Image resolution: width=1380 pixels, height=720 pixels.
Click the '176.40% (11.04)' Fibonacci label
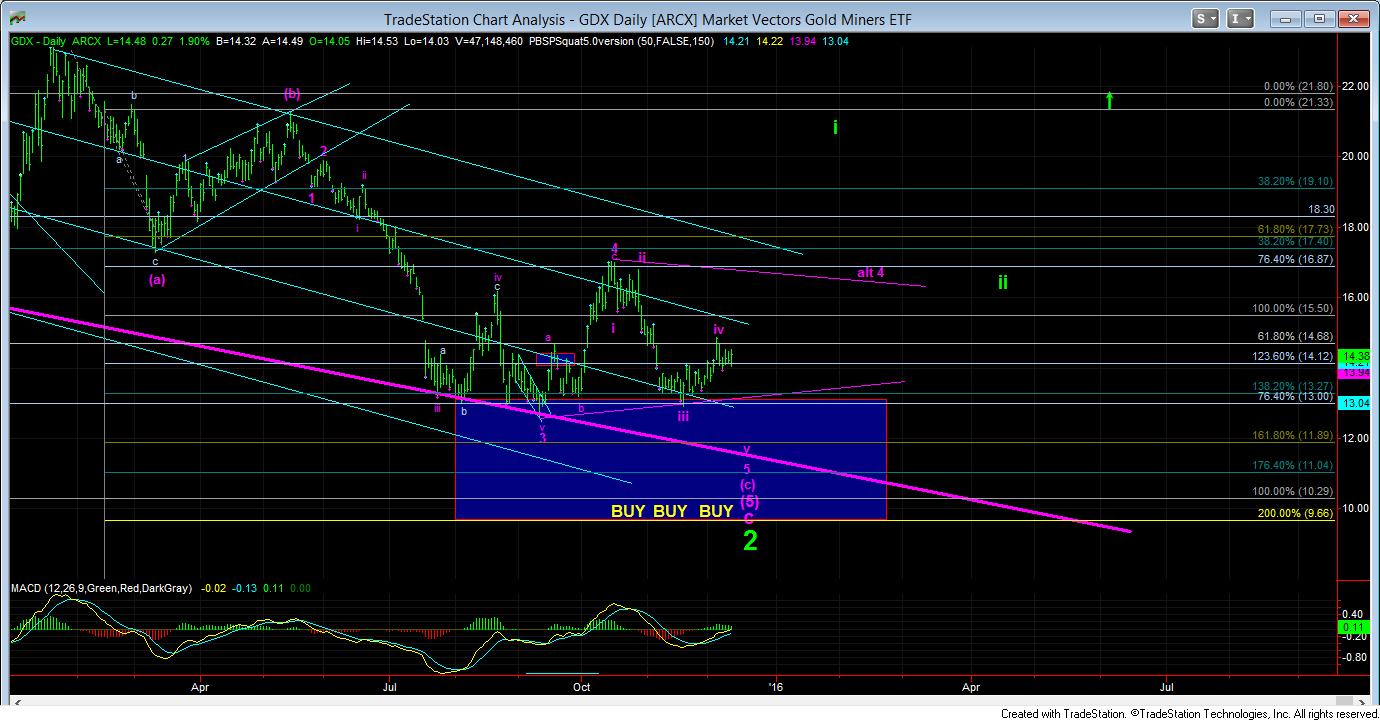pyautogui.click(x=1294, y=466)
